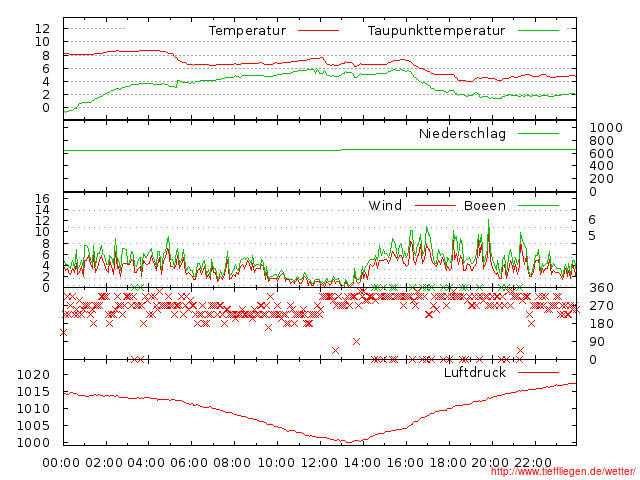Click the 600 precipitation axis label
Viewport: 640px width, 480px height.
coord(602,153)
